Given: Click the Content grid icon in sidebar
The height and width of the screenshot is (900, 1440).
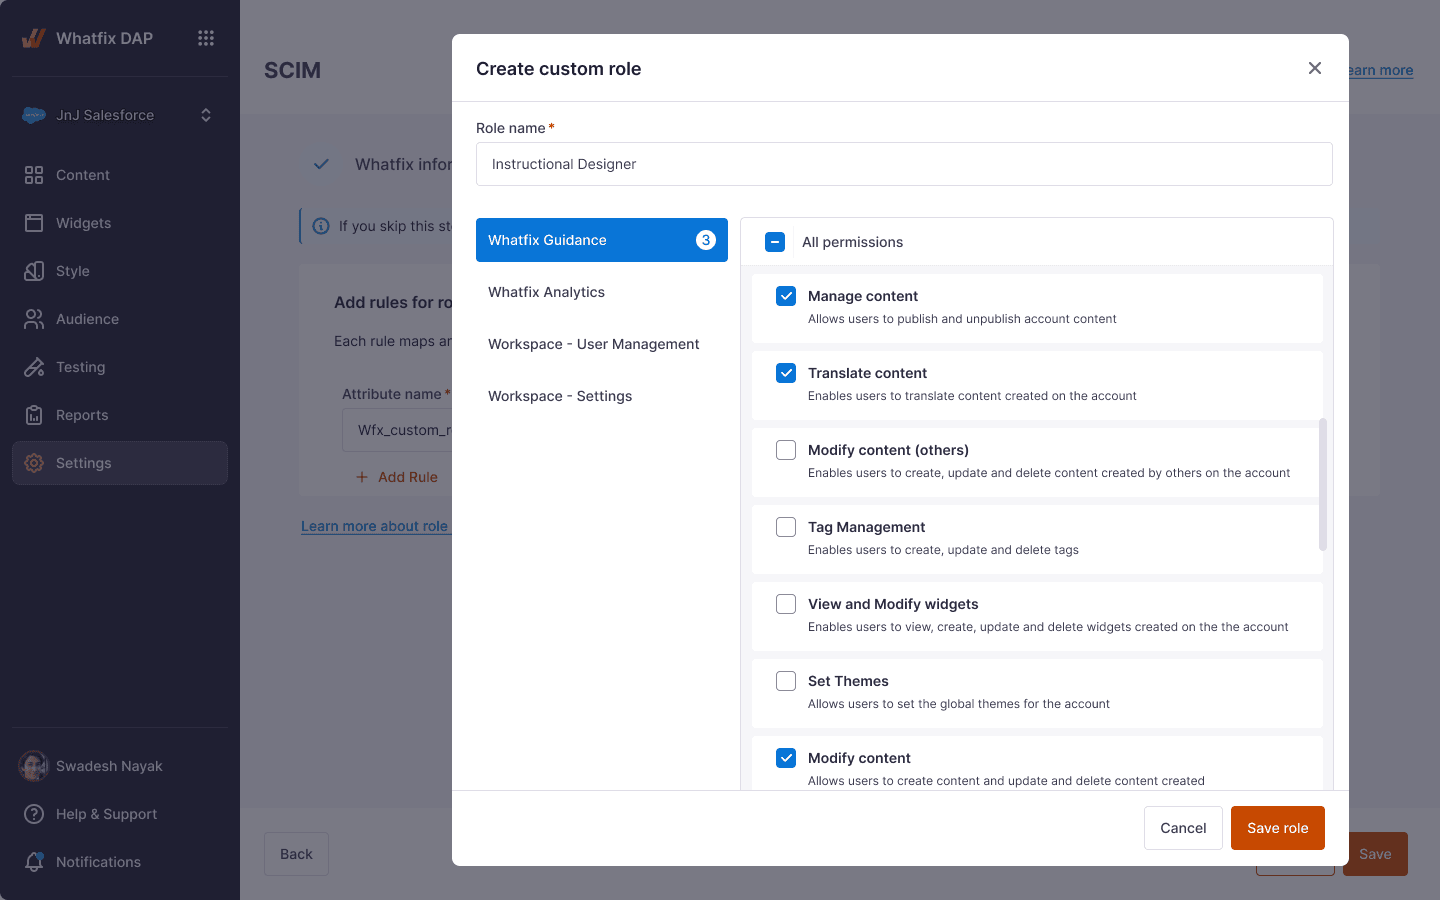Looking at the screenshot, I should pyautogui.click(x=34, y=175).
